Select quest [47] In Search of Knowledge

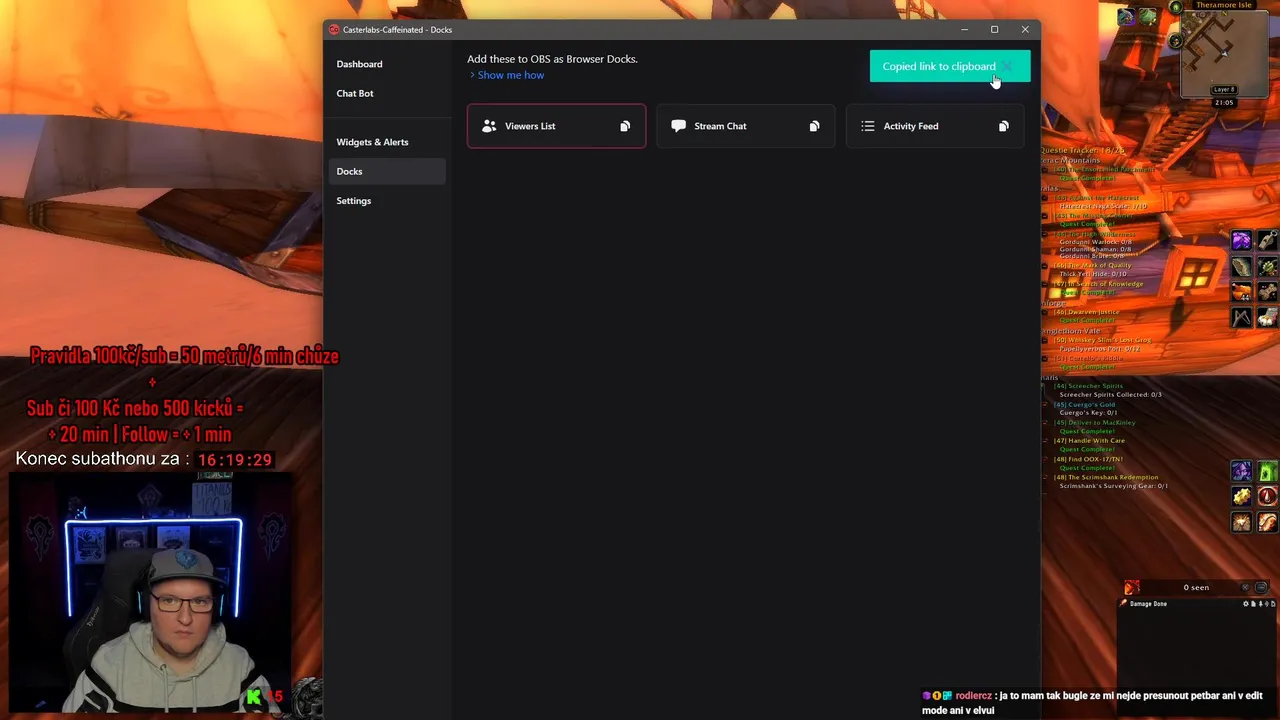pyautogui.click(x=1098, y=284)
